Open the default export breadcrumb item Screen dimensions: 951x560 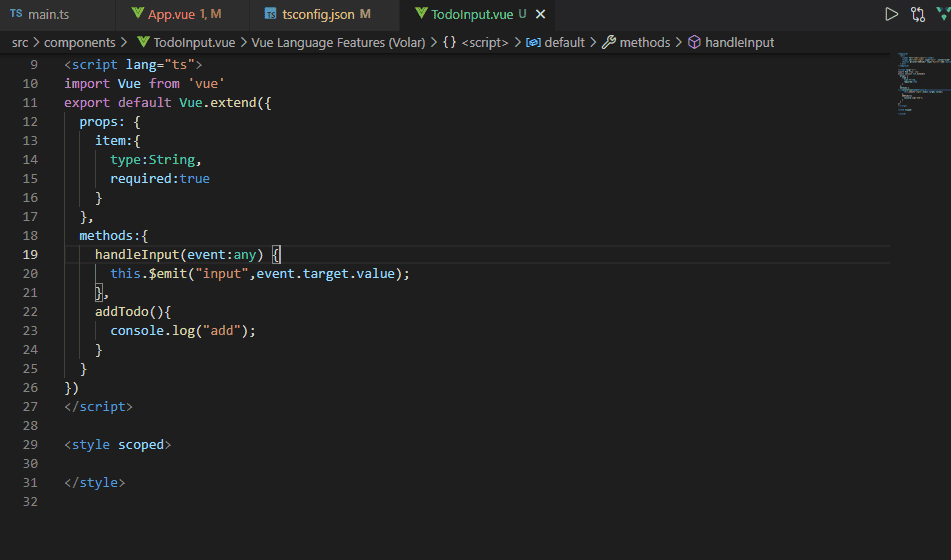click(x=564, y=42)
